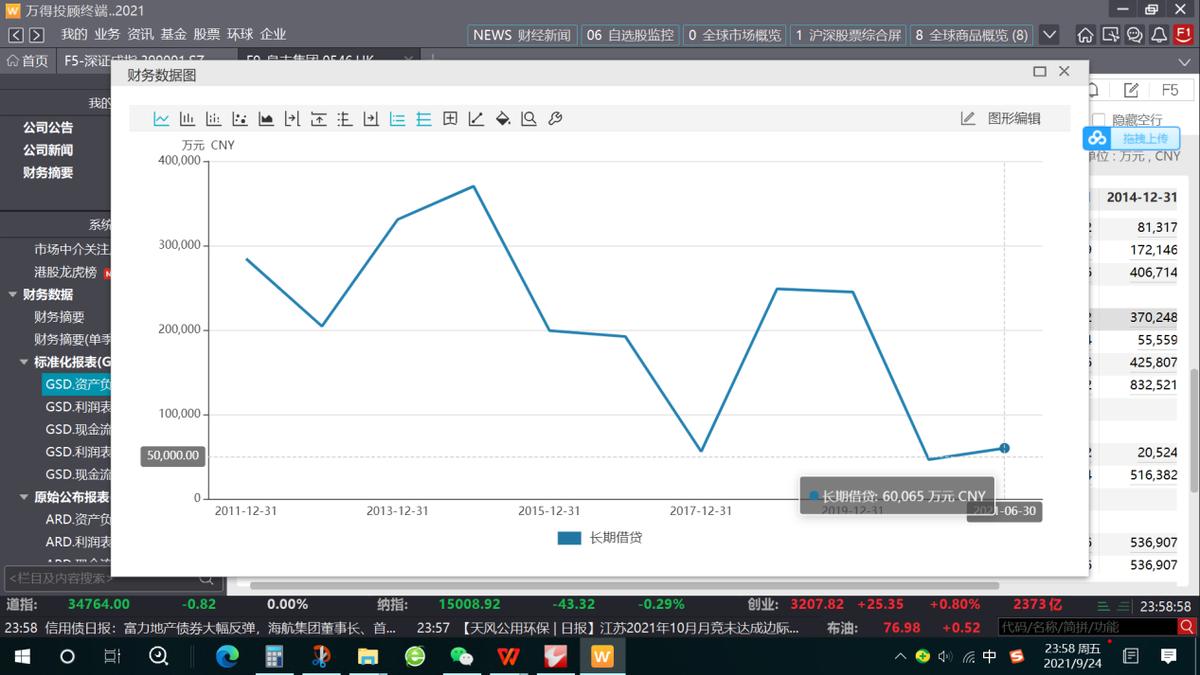Click the zoom grid plus icon

coord(450,119)
